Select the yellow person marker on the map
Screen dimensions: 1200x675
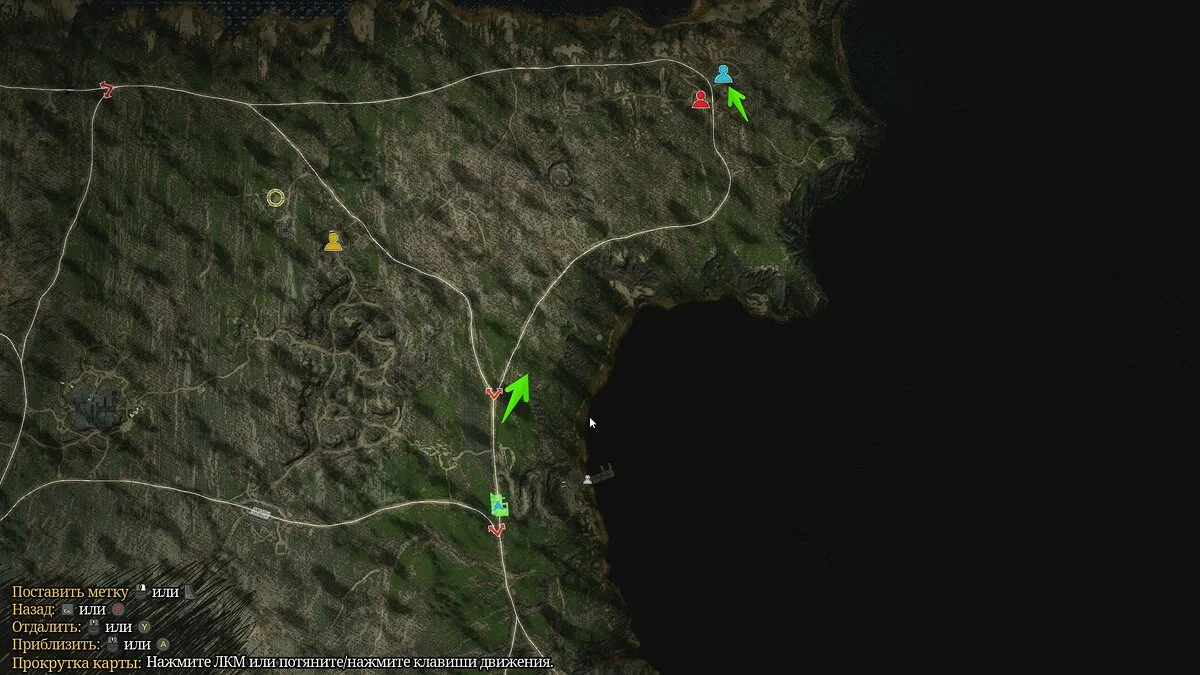tap(333, 241)
